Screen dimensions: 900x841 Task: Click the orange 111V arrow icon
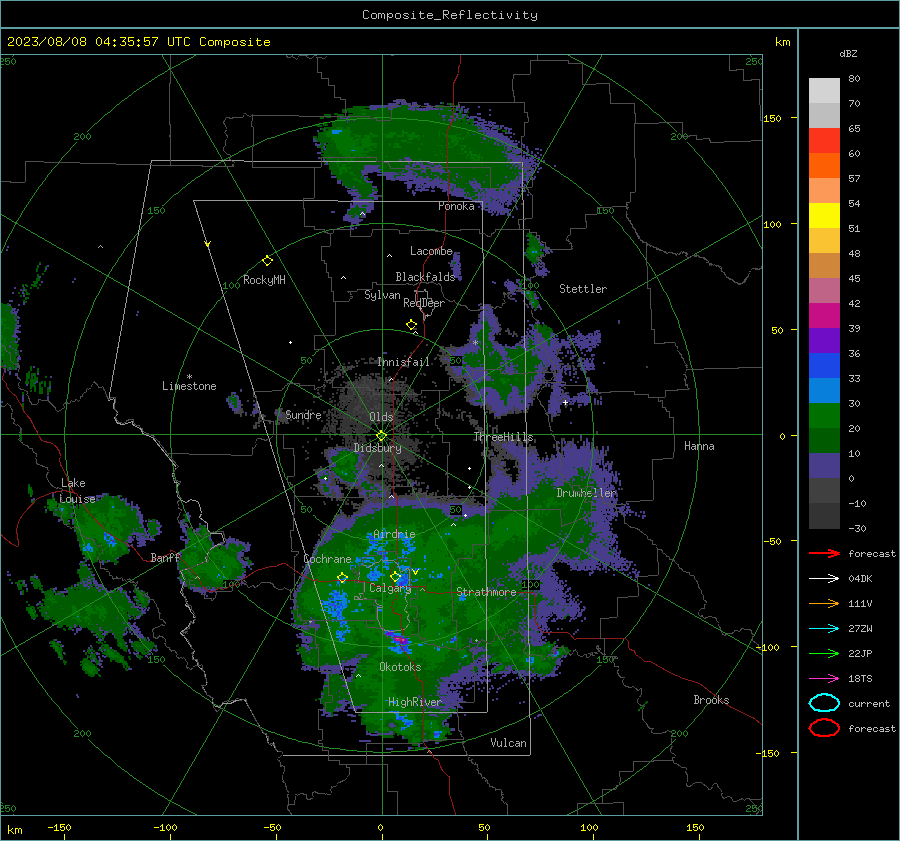824,603
